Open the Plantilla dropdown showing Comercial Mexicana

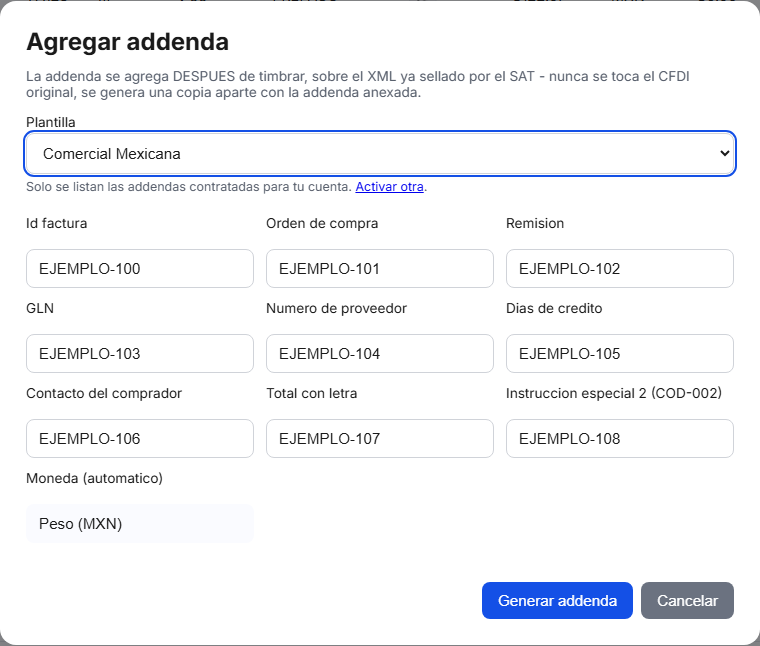(380, 154)
